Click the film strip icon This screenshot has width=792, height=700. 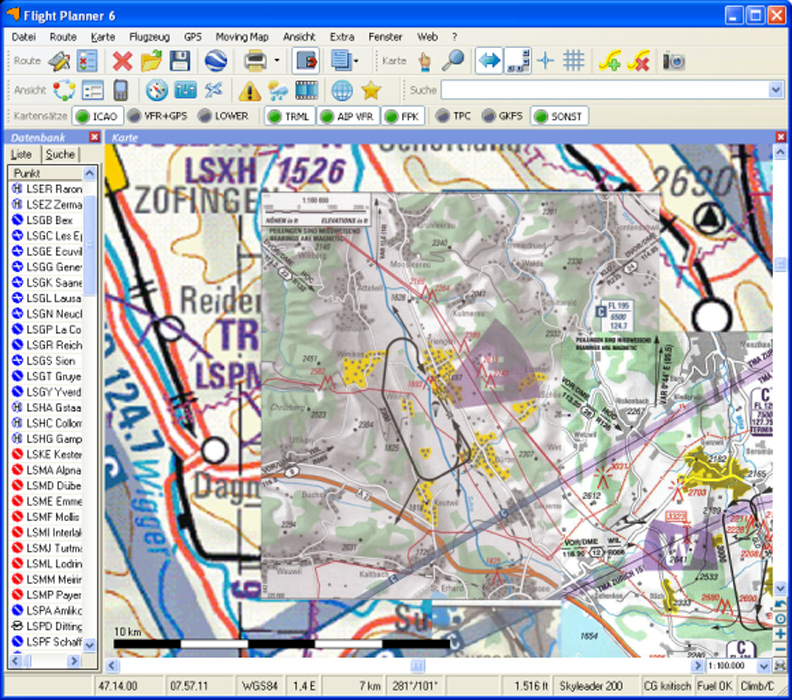[307, 90]
